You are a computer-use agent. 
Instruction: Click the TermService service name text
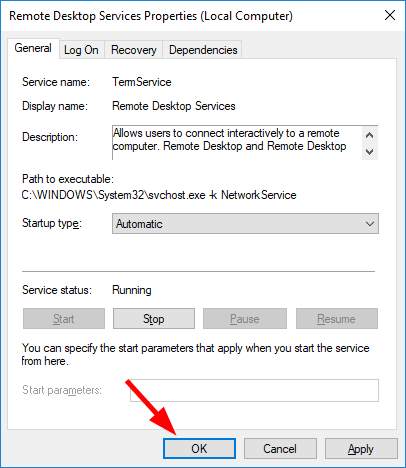point(142,82)
